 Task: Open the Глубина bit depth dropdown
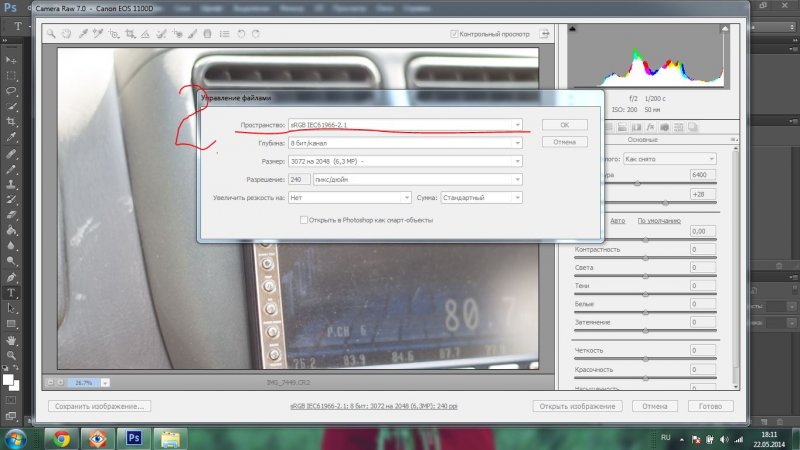(405, 143)
